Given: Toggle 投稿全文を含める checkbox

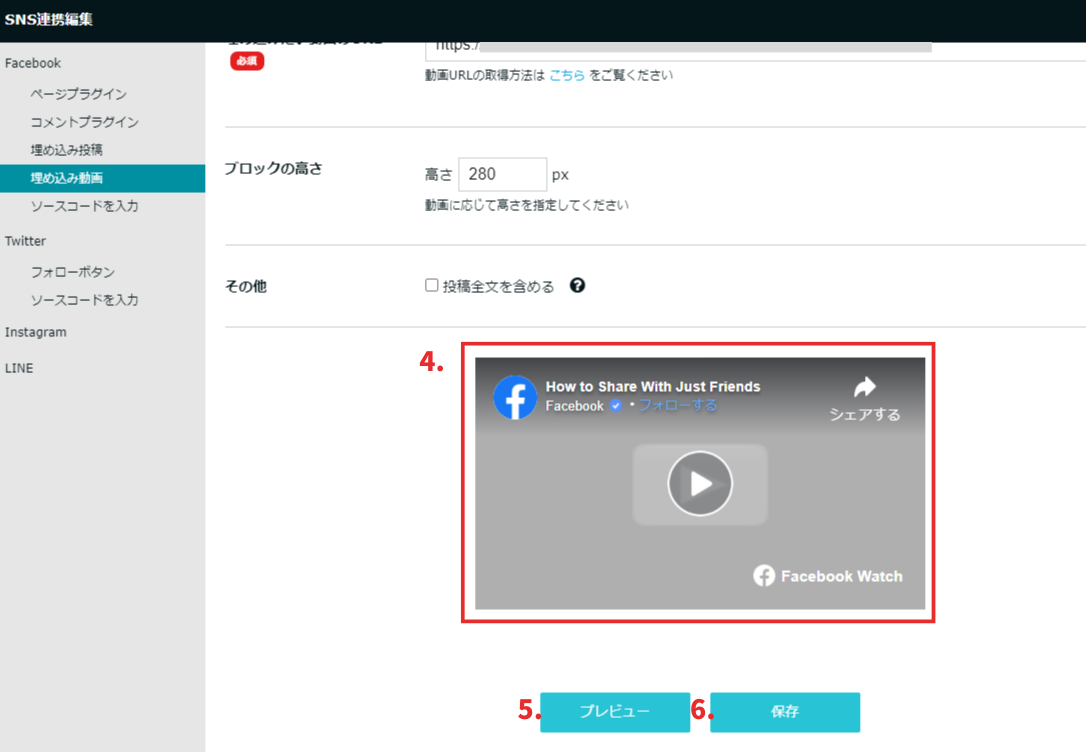Looking at the screenshot, I should (x=431, y=285).
